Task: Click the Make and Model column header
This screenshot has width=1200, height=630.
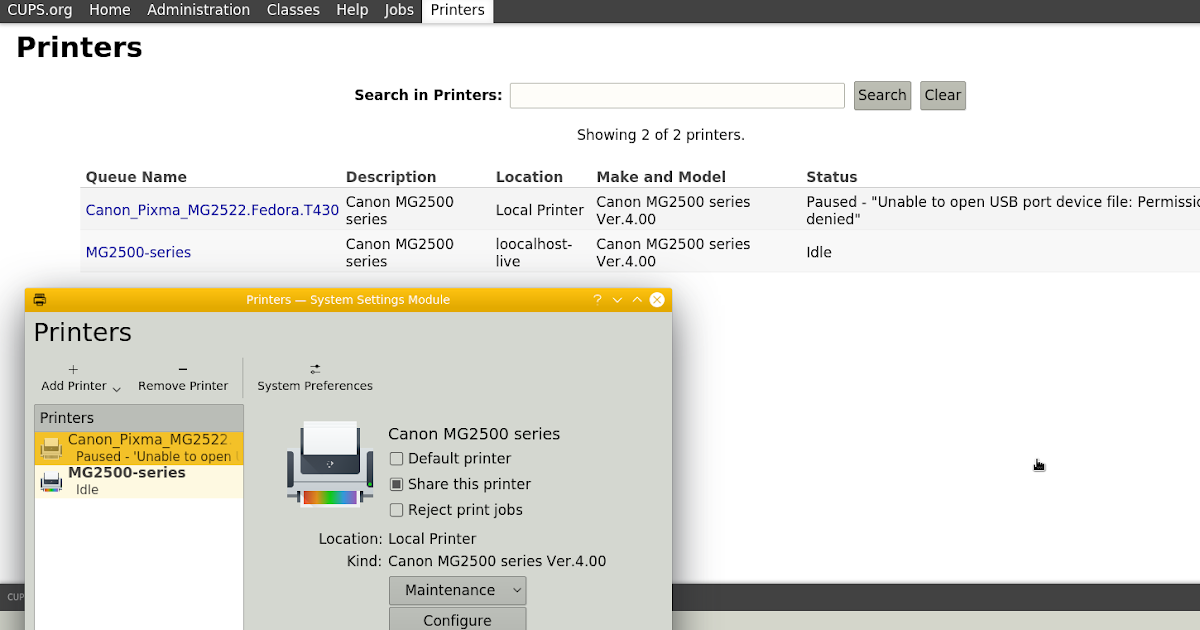Action: pyautogui.click(x=661, y=177)
